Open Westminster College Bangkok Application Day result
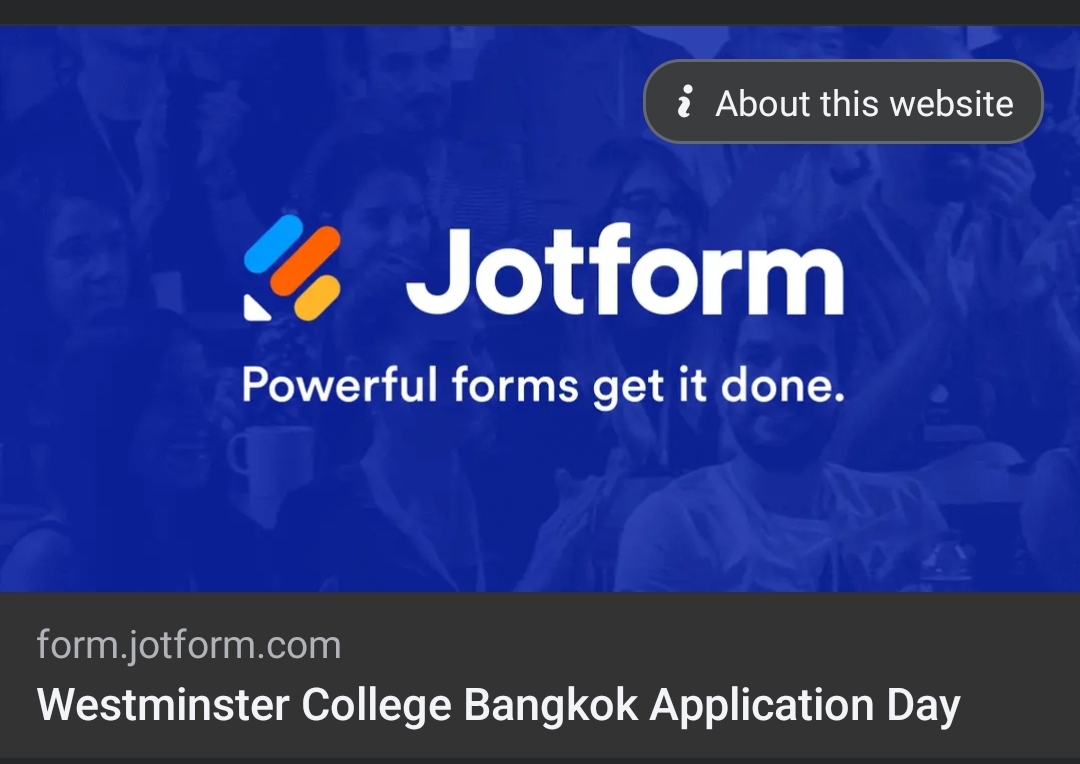Screen dimensions: 1080x764 [498, 705]
